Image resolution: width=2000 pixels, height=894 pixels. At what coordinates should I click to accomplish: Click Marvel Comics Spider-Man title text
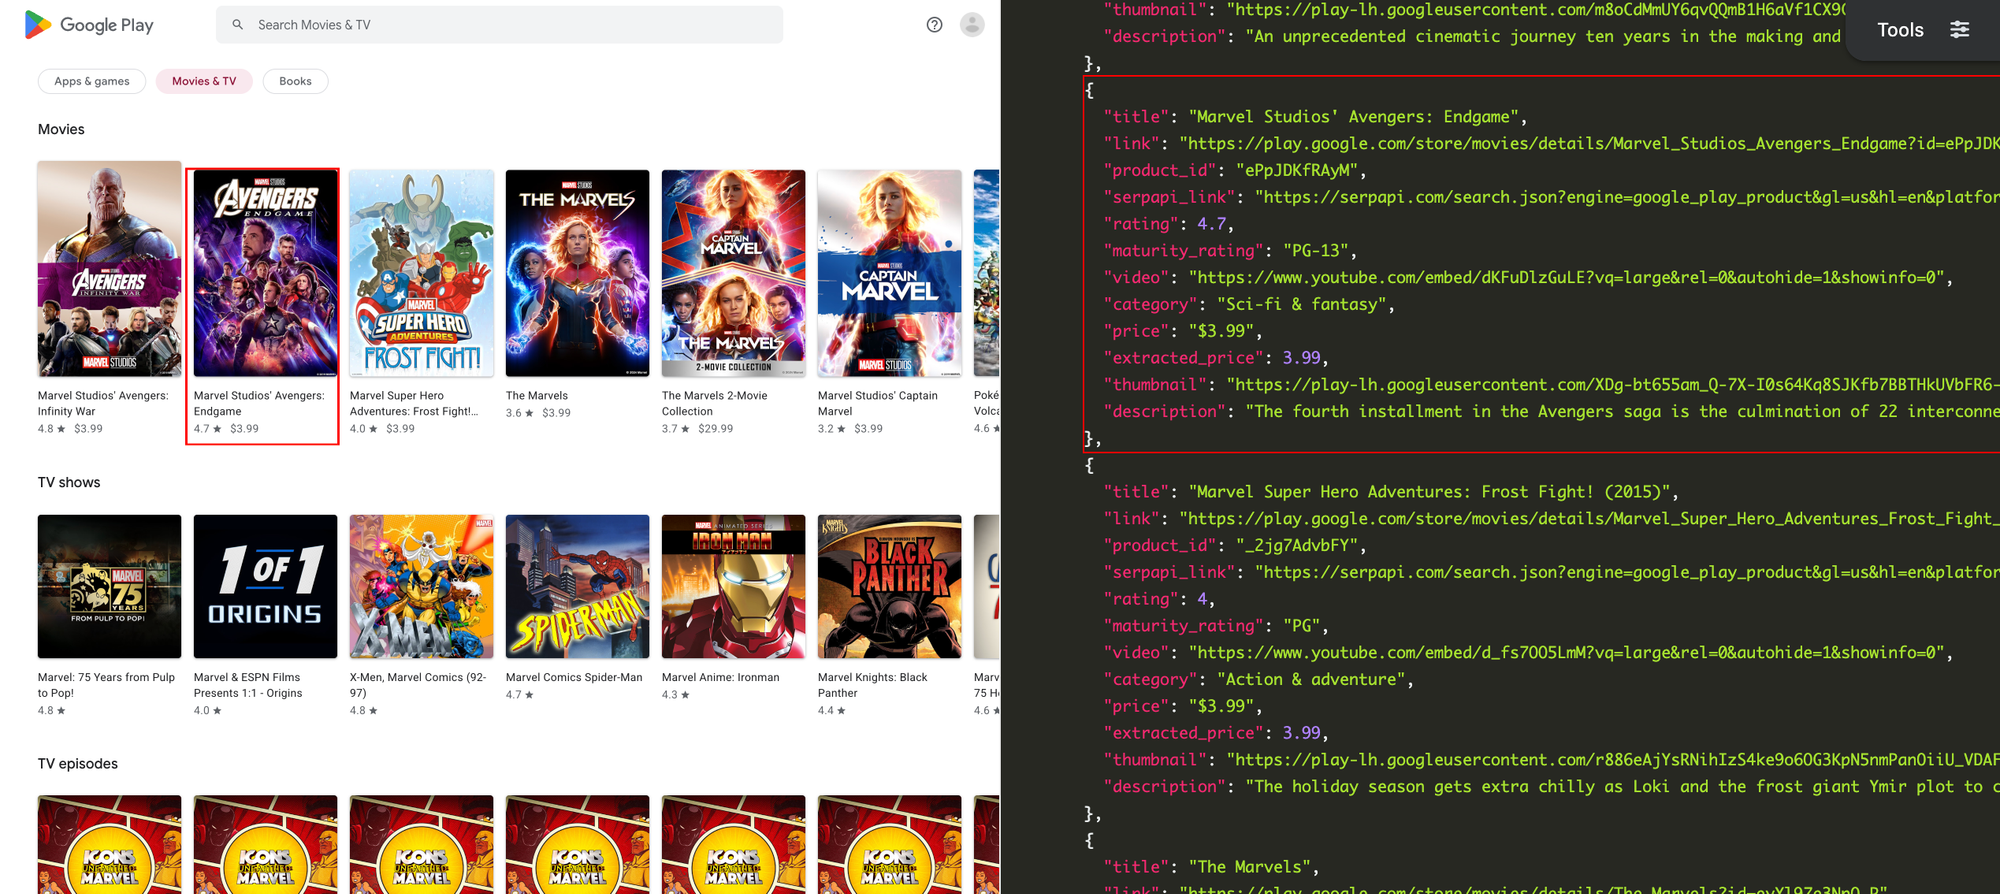click(x=574, y=678)
